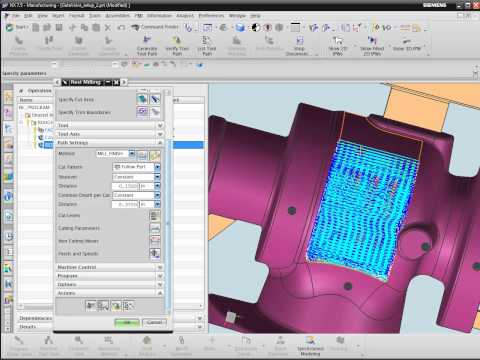Click the display icon for Specify Cut Area
Image resolution: width=480 pixels, height=360 pixels.
(155, 99)
